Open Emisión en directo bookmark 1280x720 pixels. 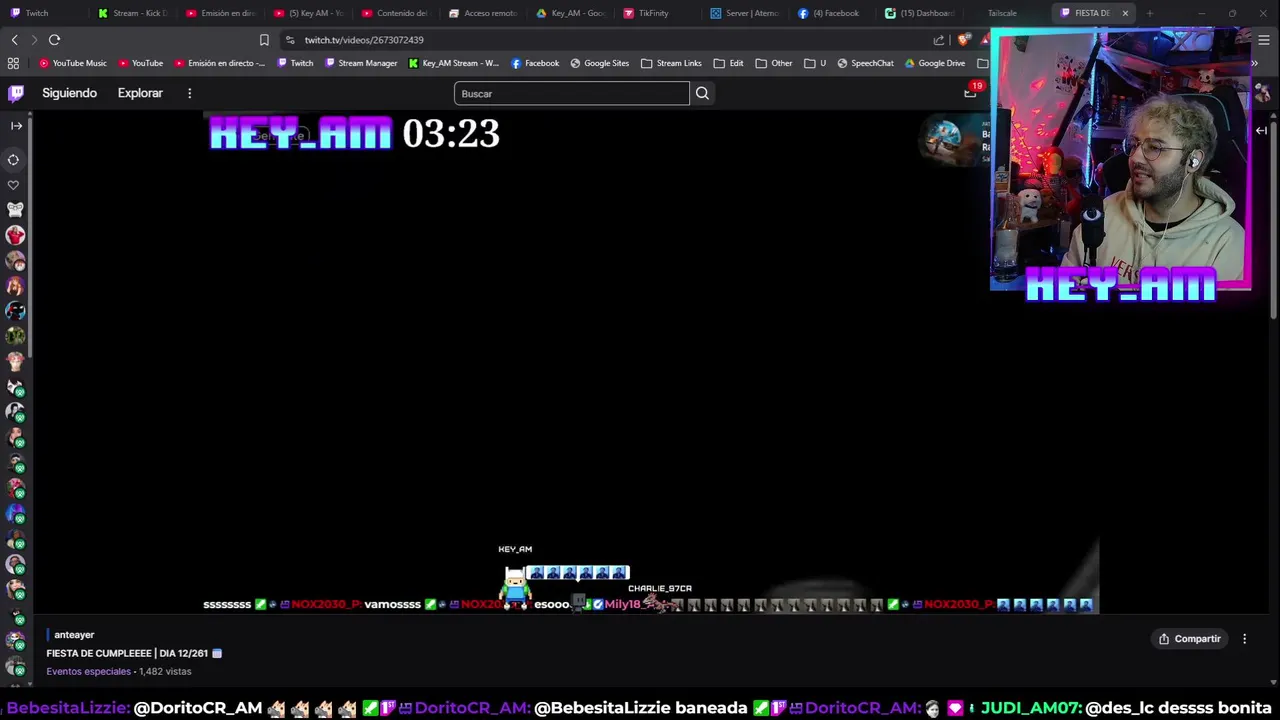tap(219, 63)
